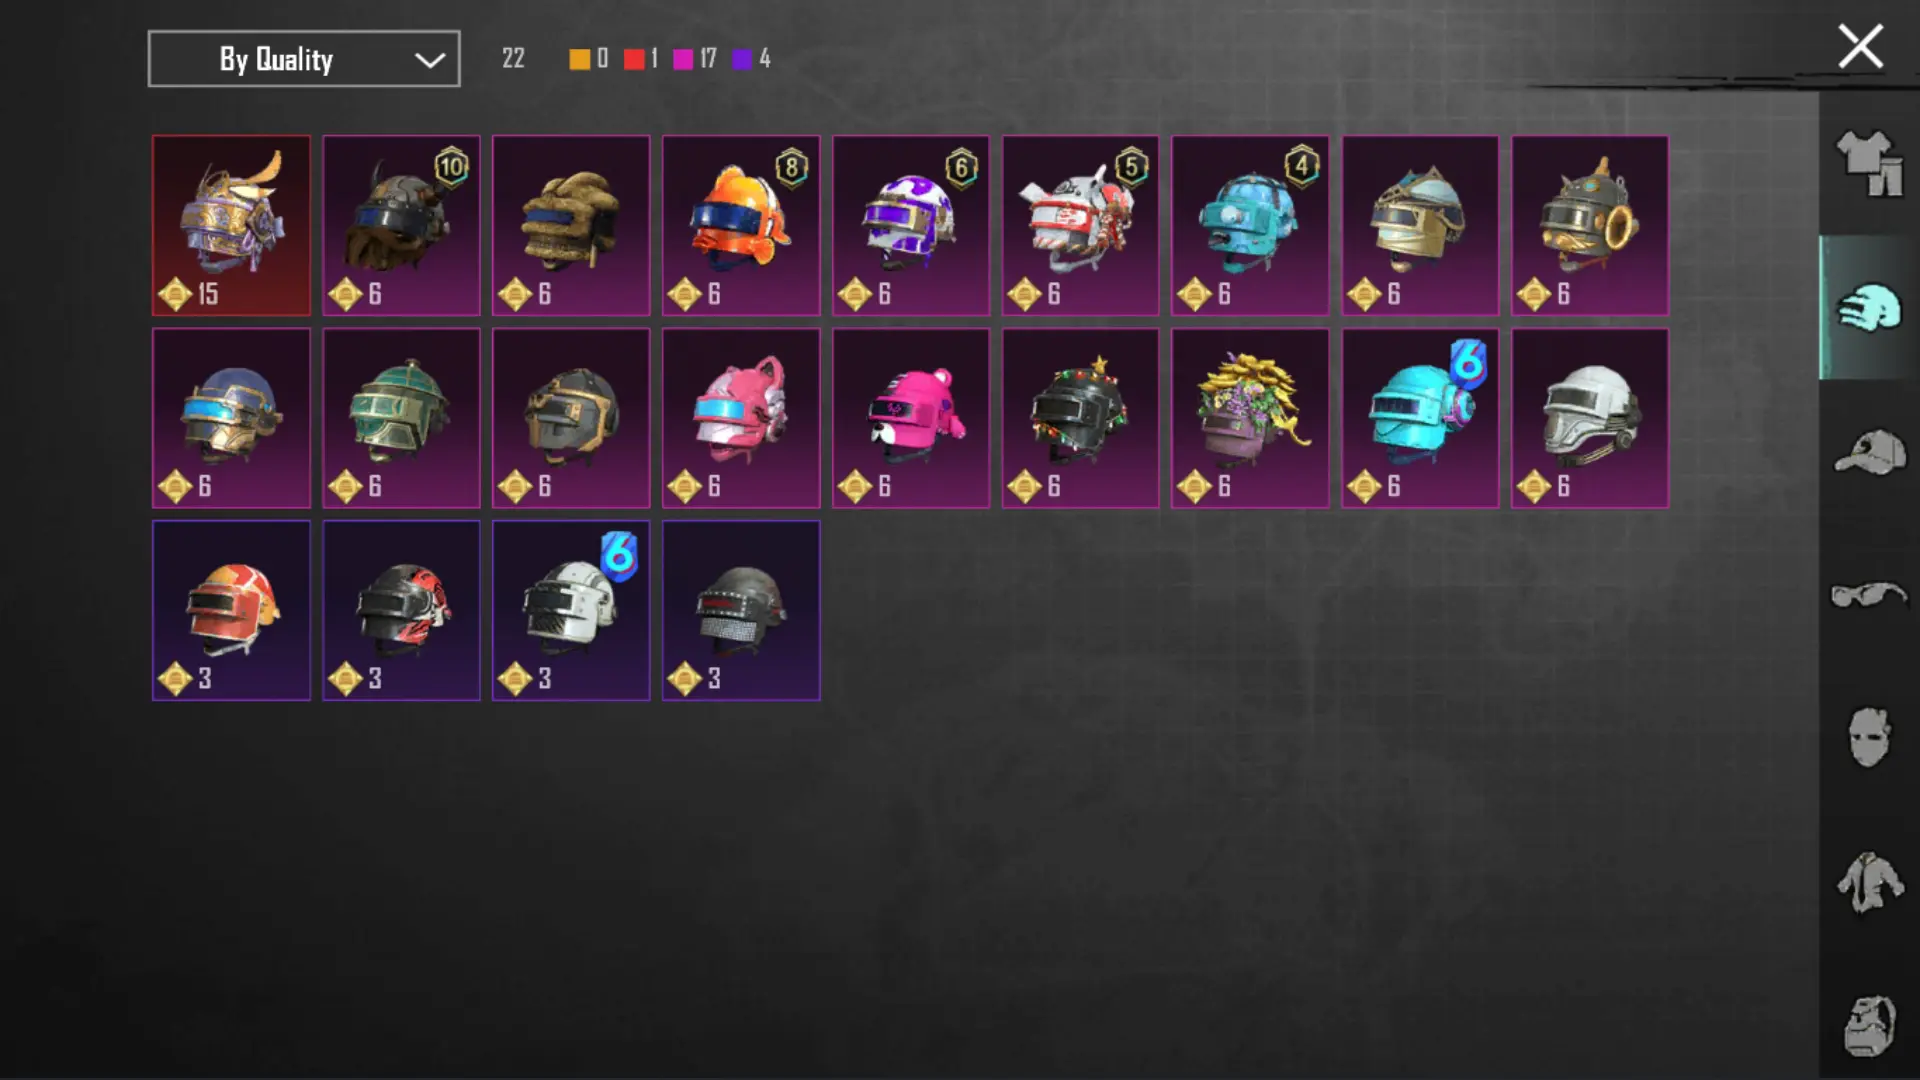
Task: Close the inventory with the X icon
Action: pos(1860,47)
